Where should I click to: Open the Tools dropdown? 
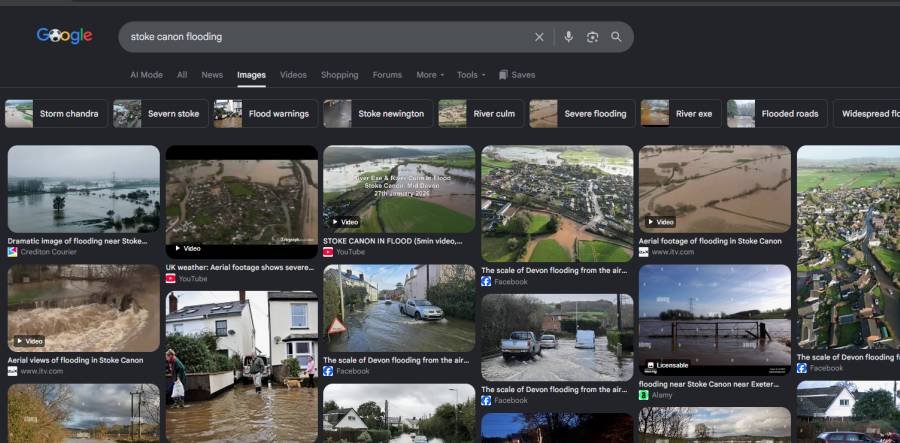click(x=471, y=75)
